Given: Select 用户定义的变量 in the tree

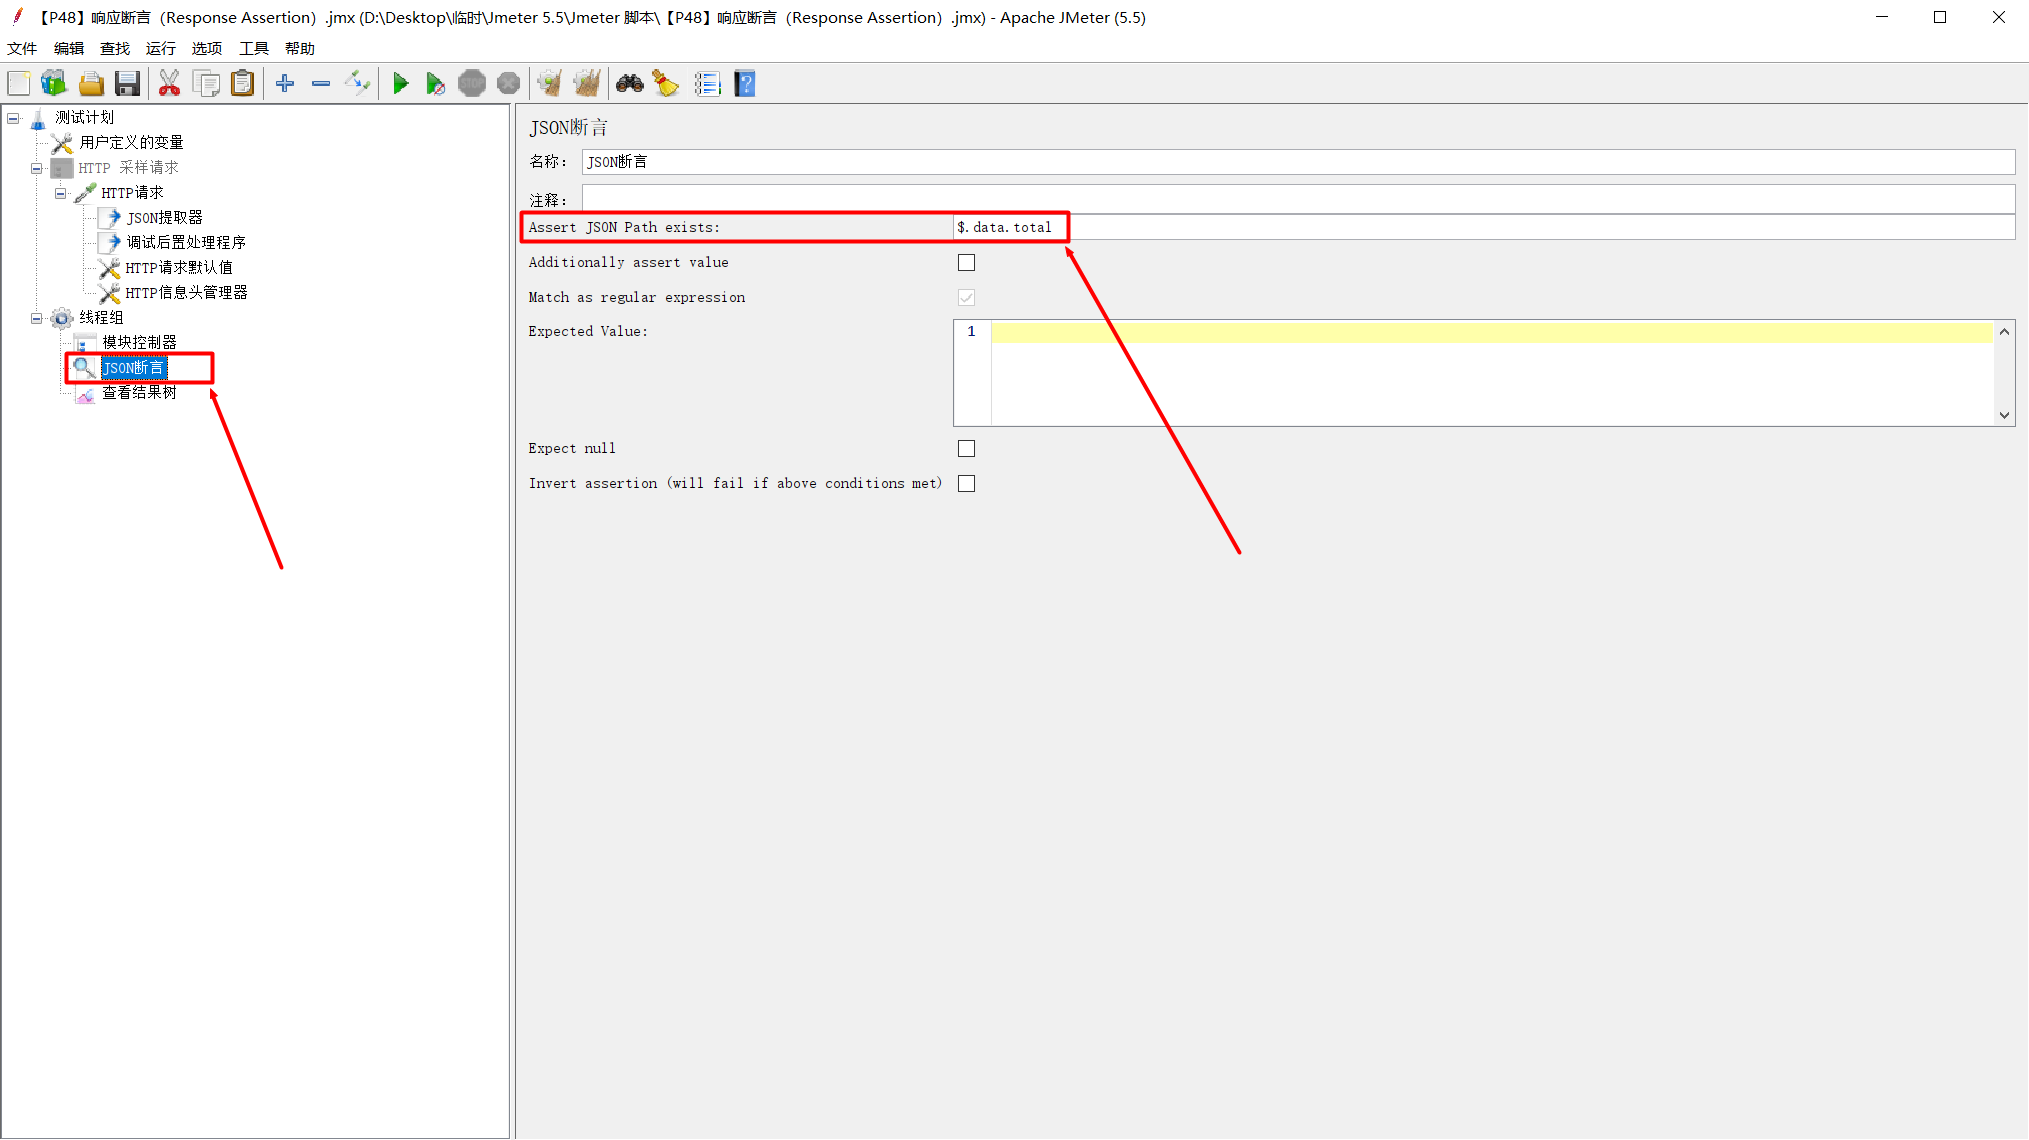Looking at the screenshot, I should point(131,143).
